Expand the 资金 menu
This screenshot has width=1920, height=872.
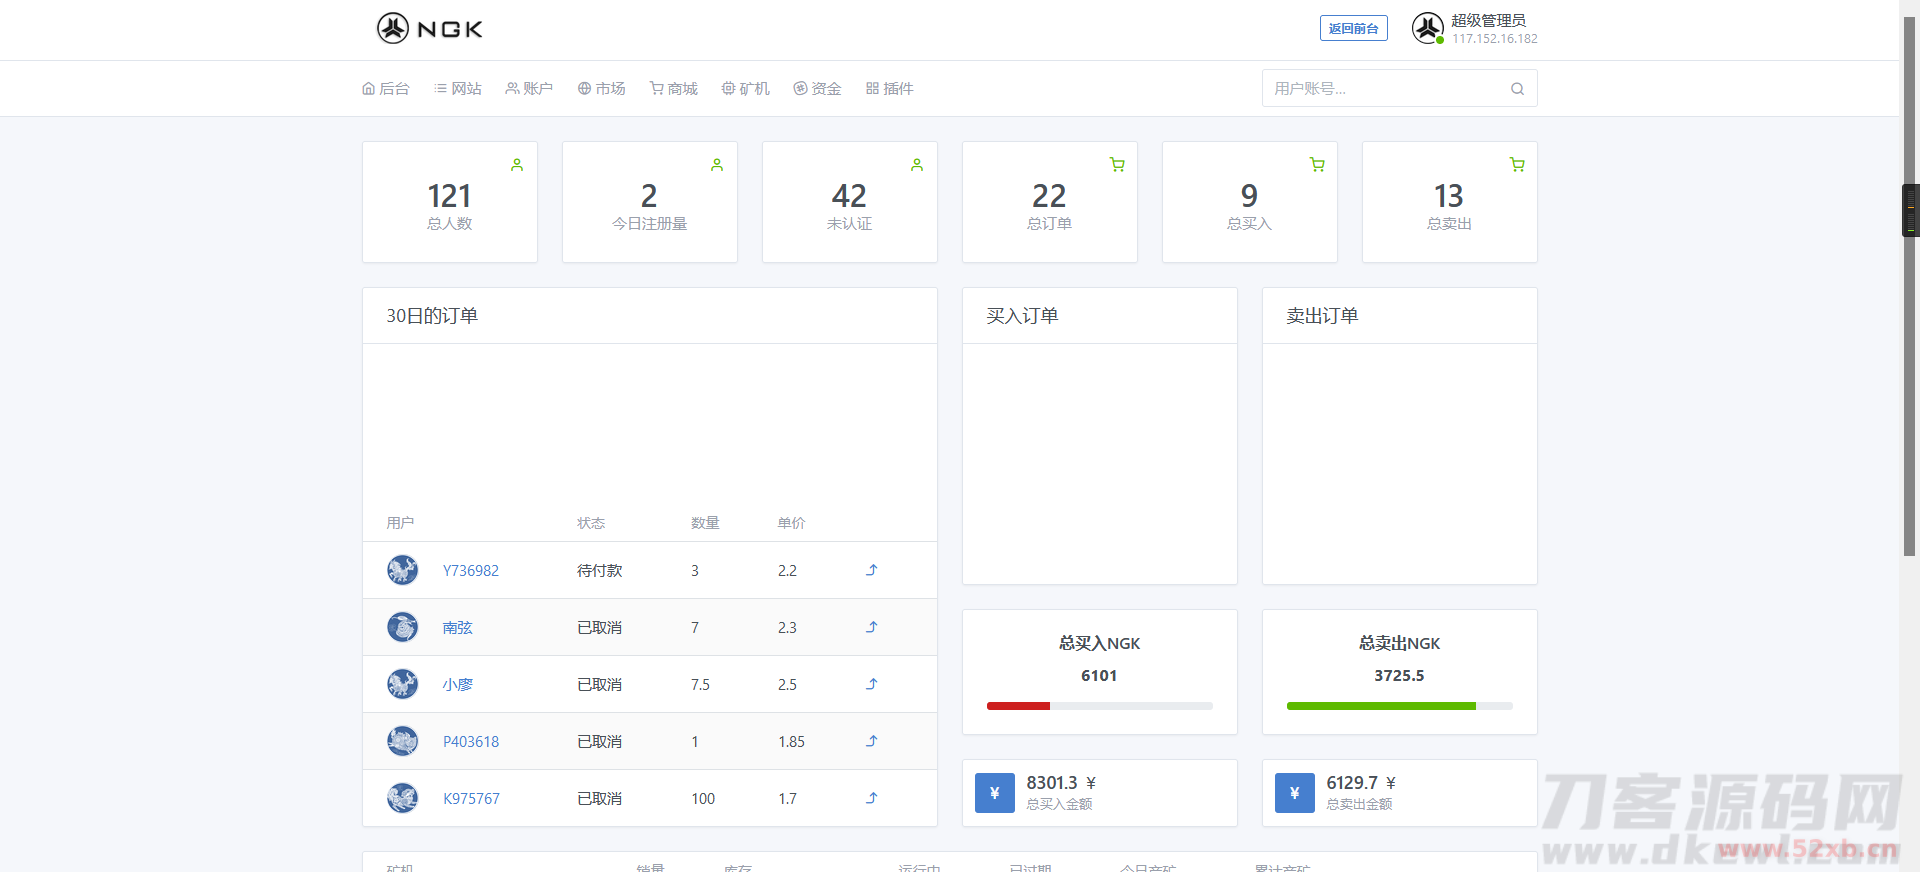817,89
